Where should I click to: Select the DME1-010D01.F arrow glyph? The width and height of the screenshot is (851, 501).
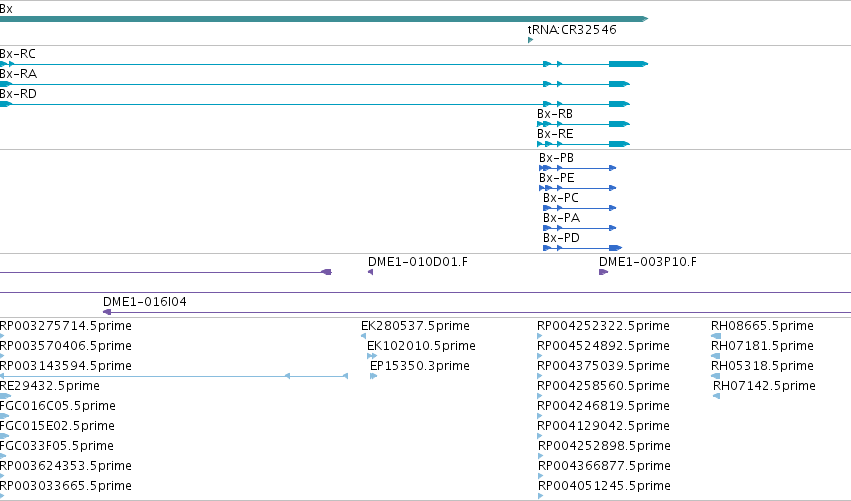point(370,272)
